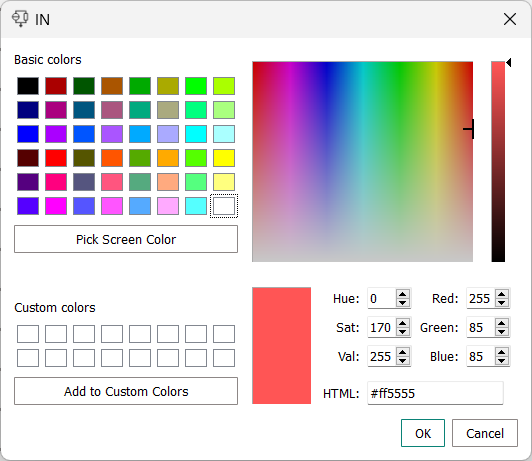This screenshot has width=532, height=461.
Task: Confirm the color with OK
Action: tap(423, 433)
